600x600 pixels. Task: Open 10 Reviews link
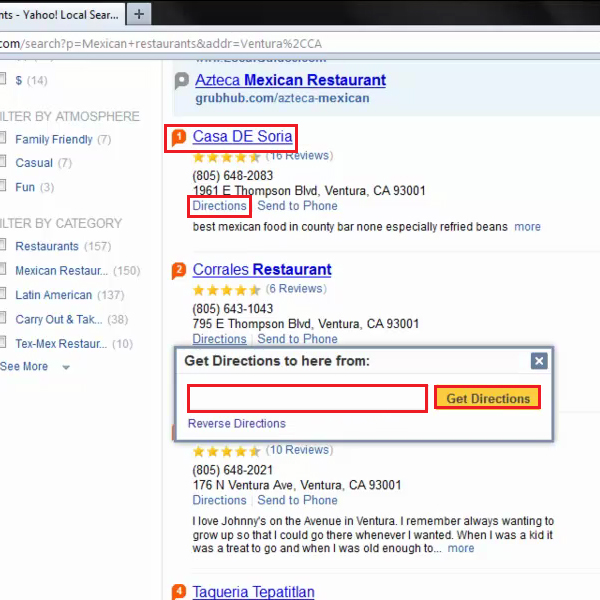coord(299,450)
